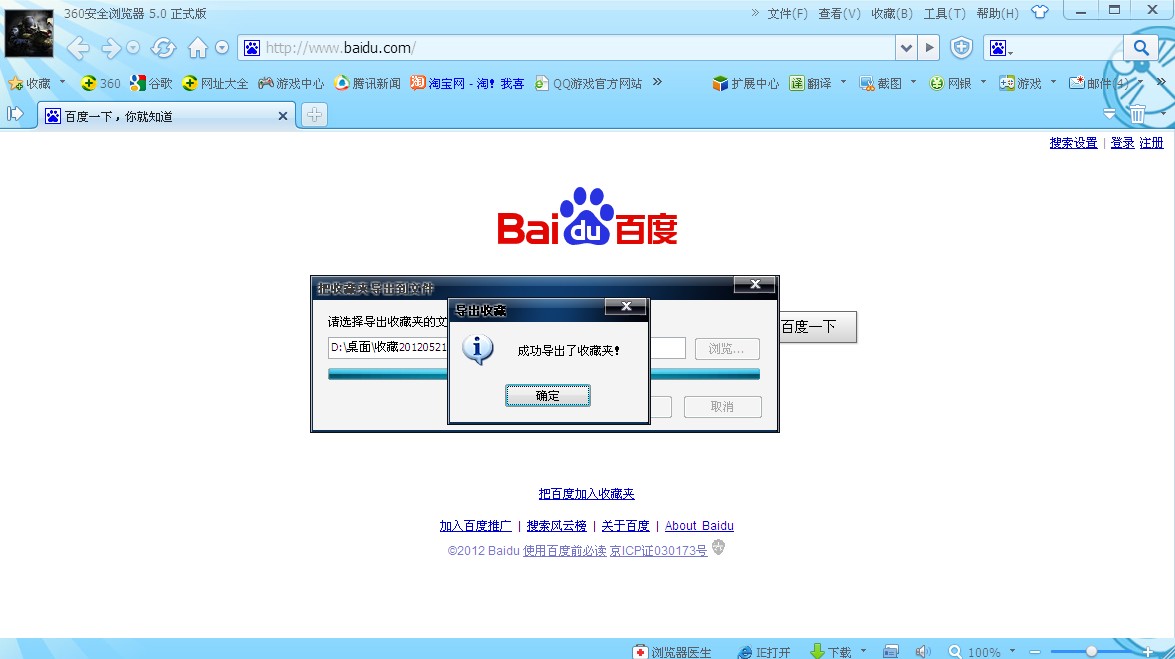The width and height of the screenshot is (1175, 659).
Task: Open the forward history dropdown
Action: [133, 48]
